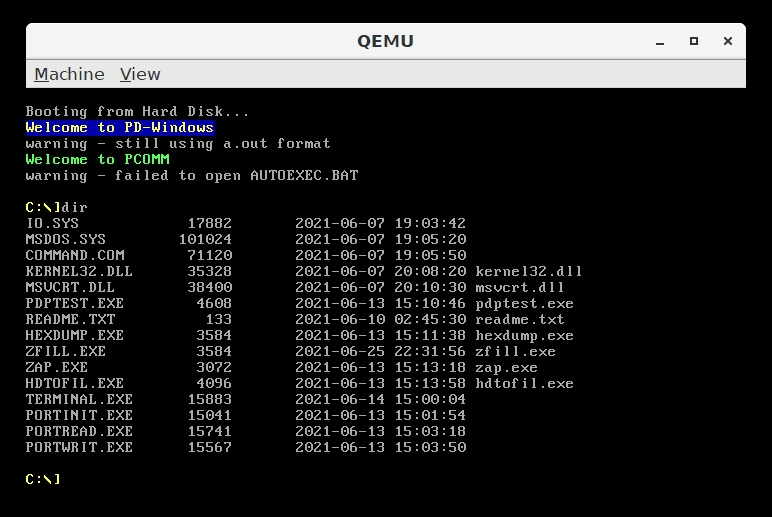The height and width of the screenshot is (517, 772).
Task: Click the green 'Welcome to PCOMM' text
Action: pos(97,160)
